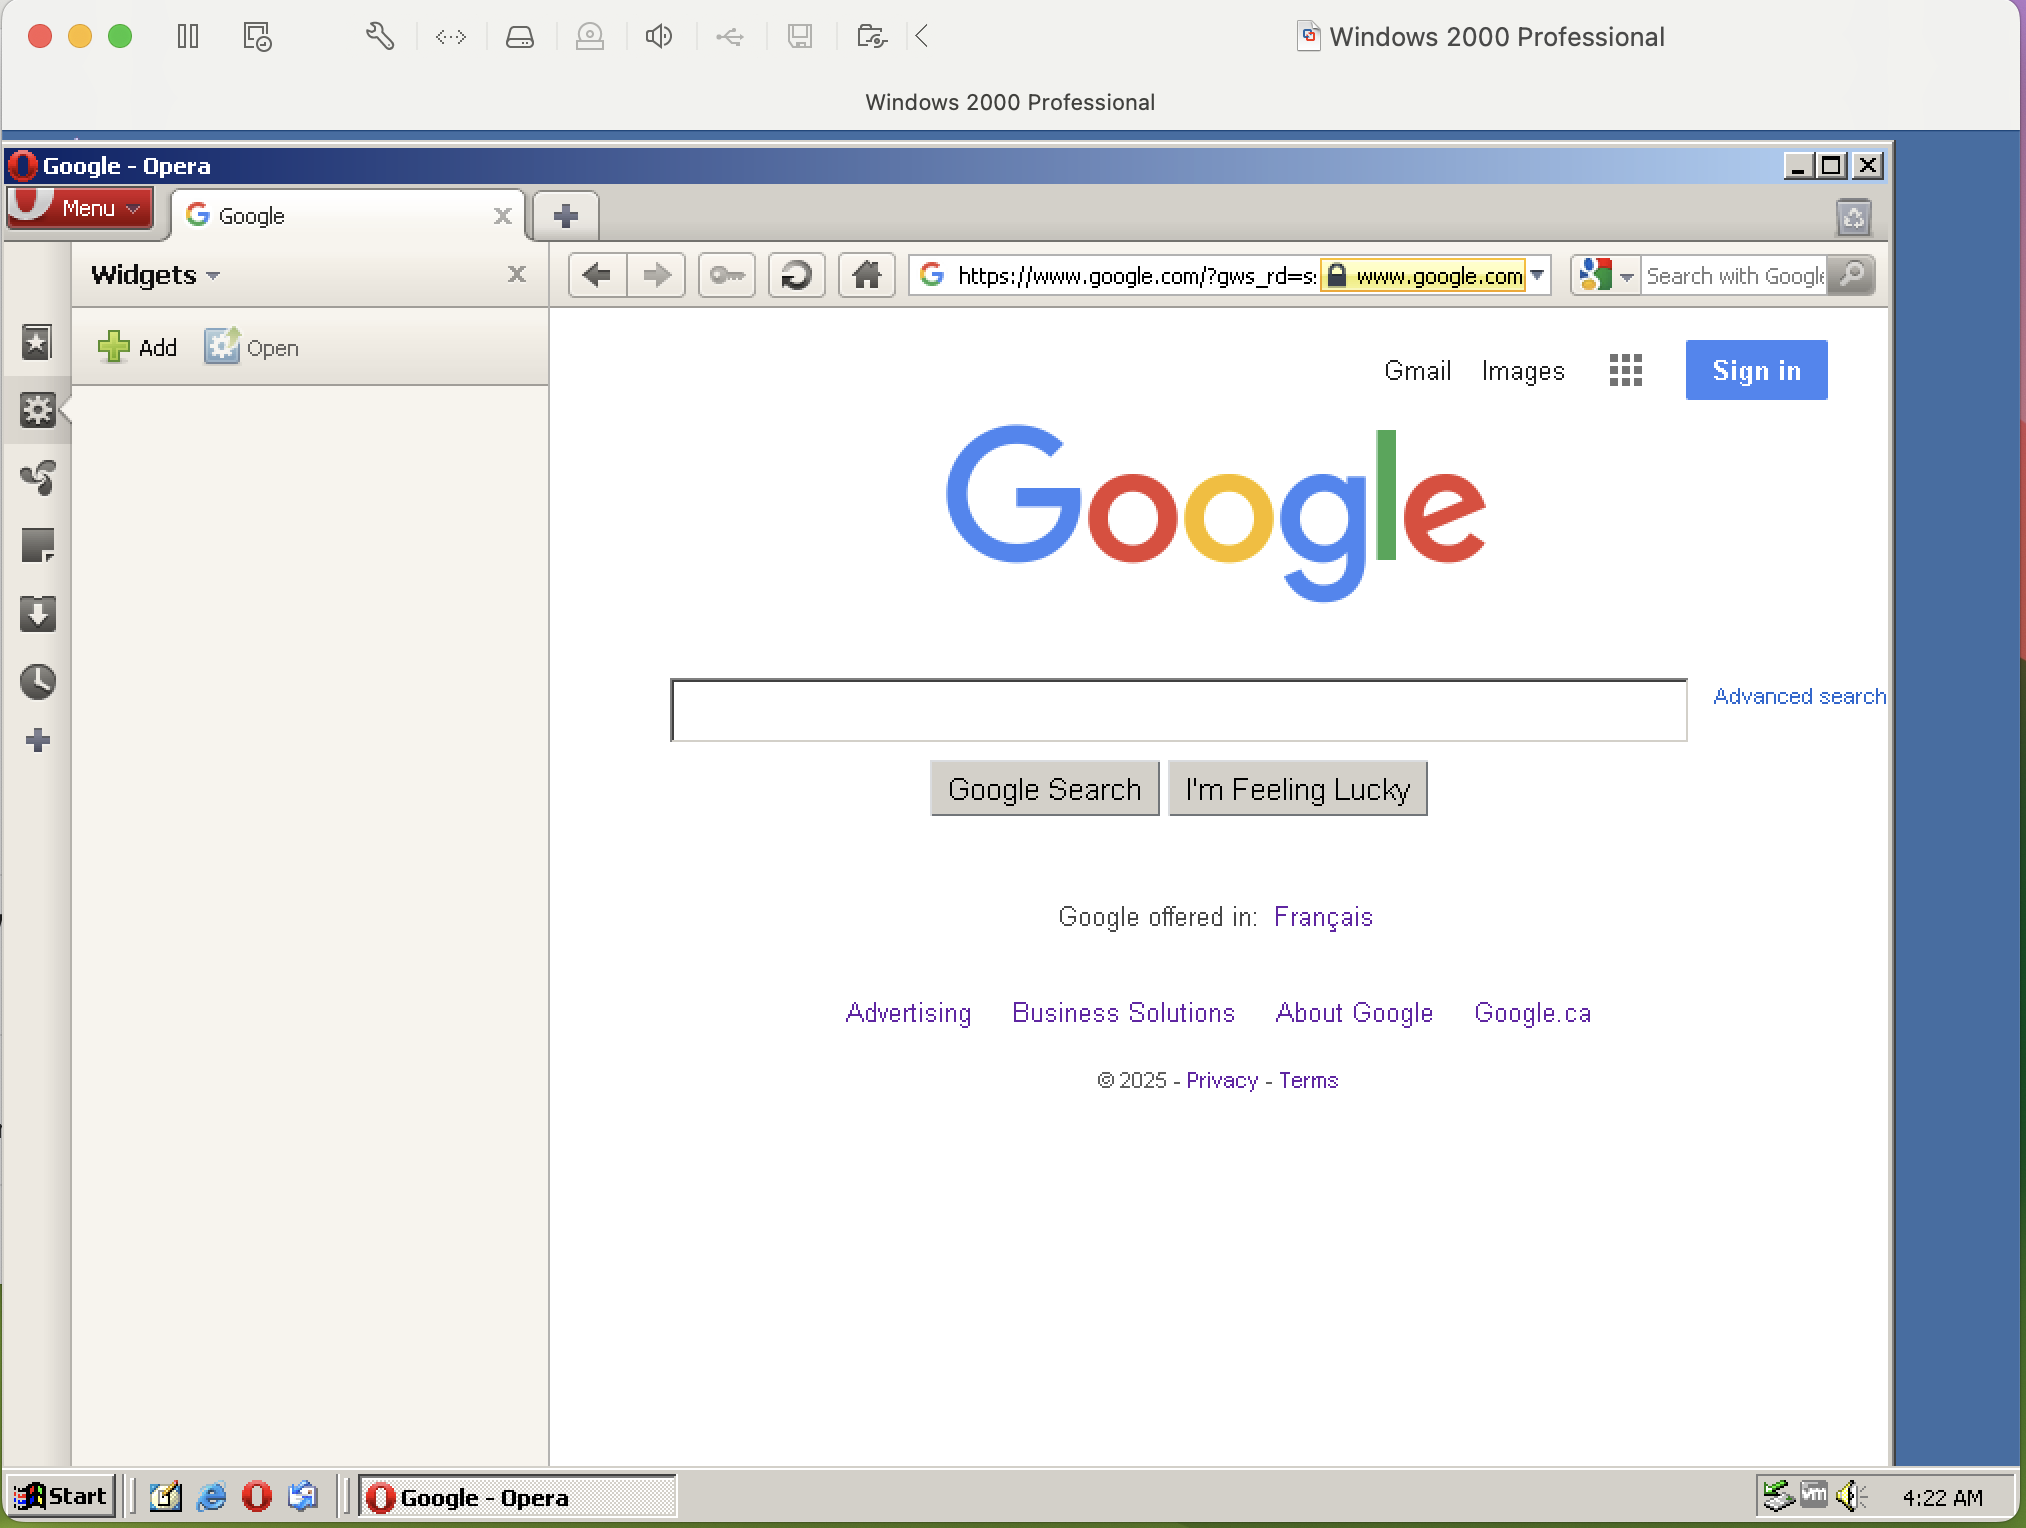Open VM settings wrench icon
The image size is (2026, 1528).
tap(379, 37)
